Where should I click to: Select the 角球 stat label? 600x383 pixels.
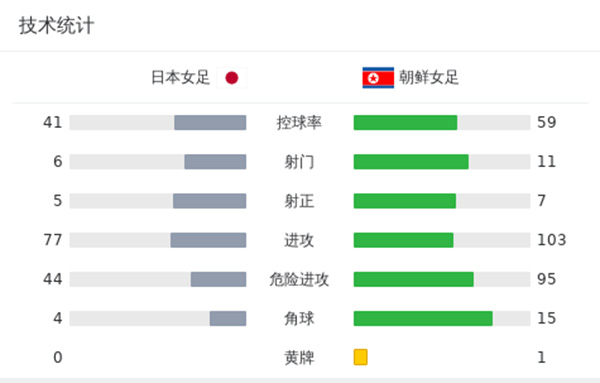(299, 318)
